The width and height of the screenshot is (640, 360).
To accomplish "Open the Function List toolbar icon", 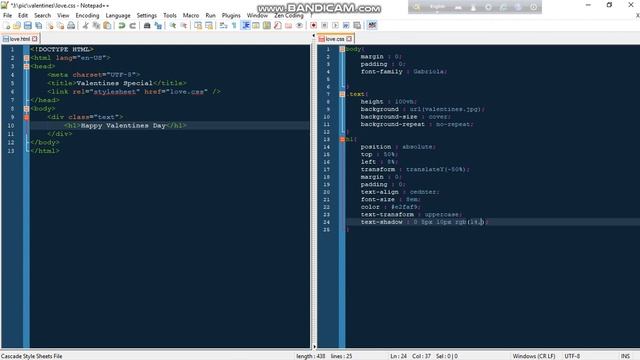I will 278,25.
